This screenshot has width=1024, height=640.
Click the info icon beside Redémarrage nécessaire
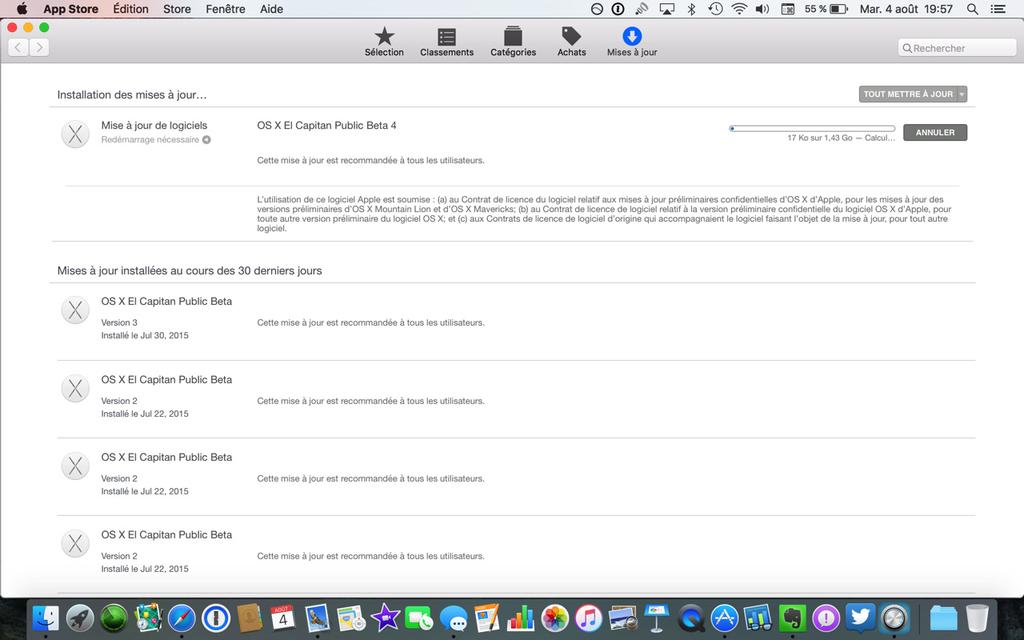pyautogui.click(x=207, y=139)
